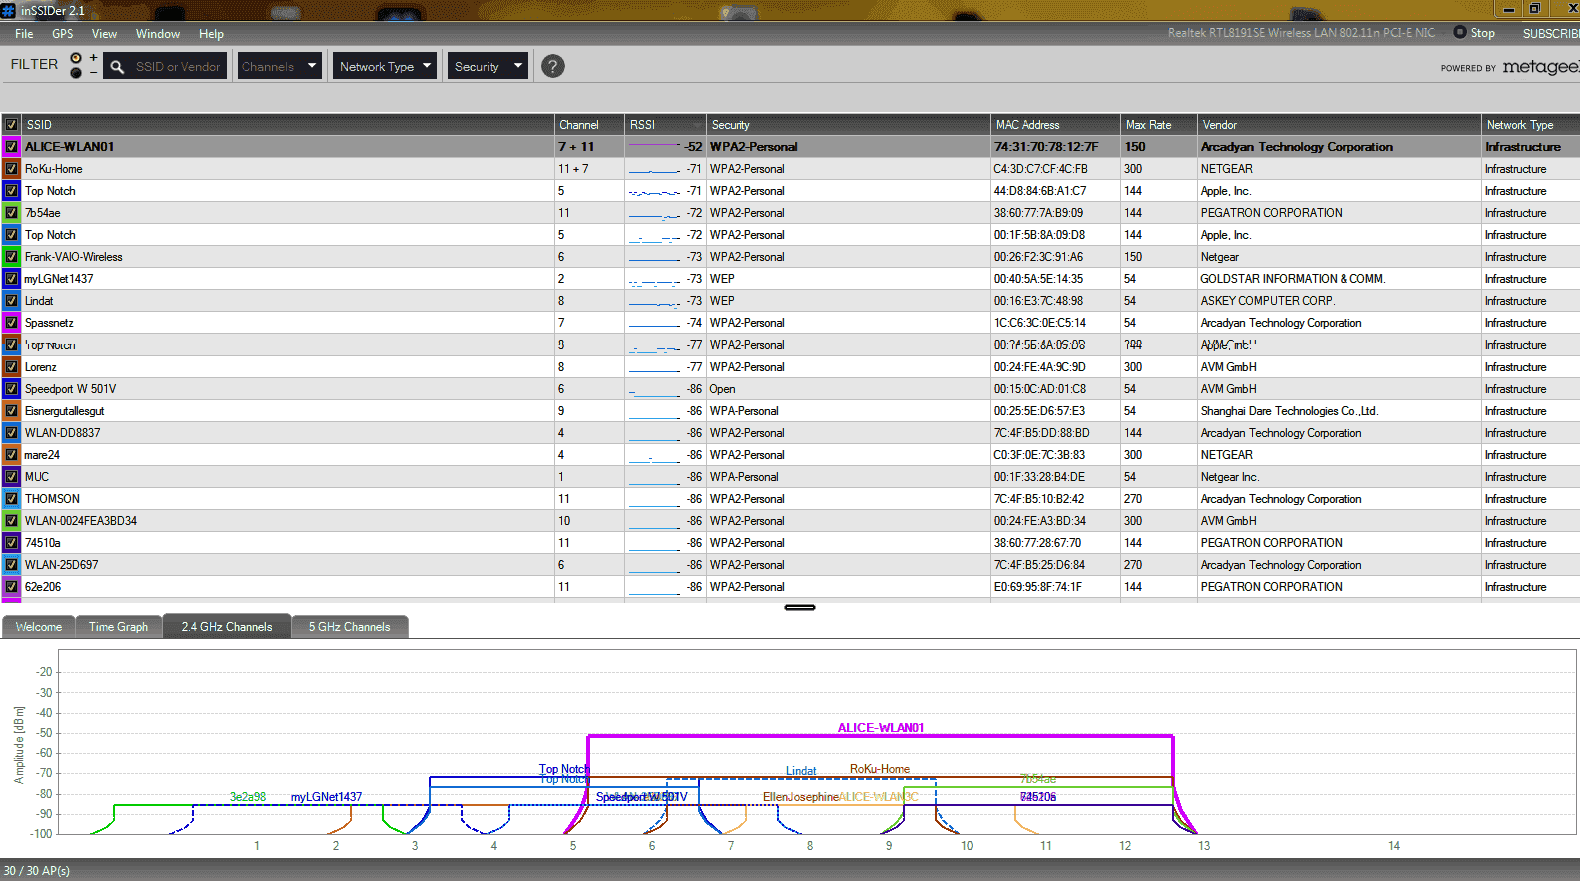Select the mare24 network row
Viewport: 1580px width, 881px height.
790,455
